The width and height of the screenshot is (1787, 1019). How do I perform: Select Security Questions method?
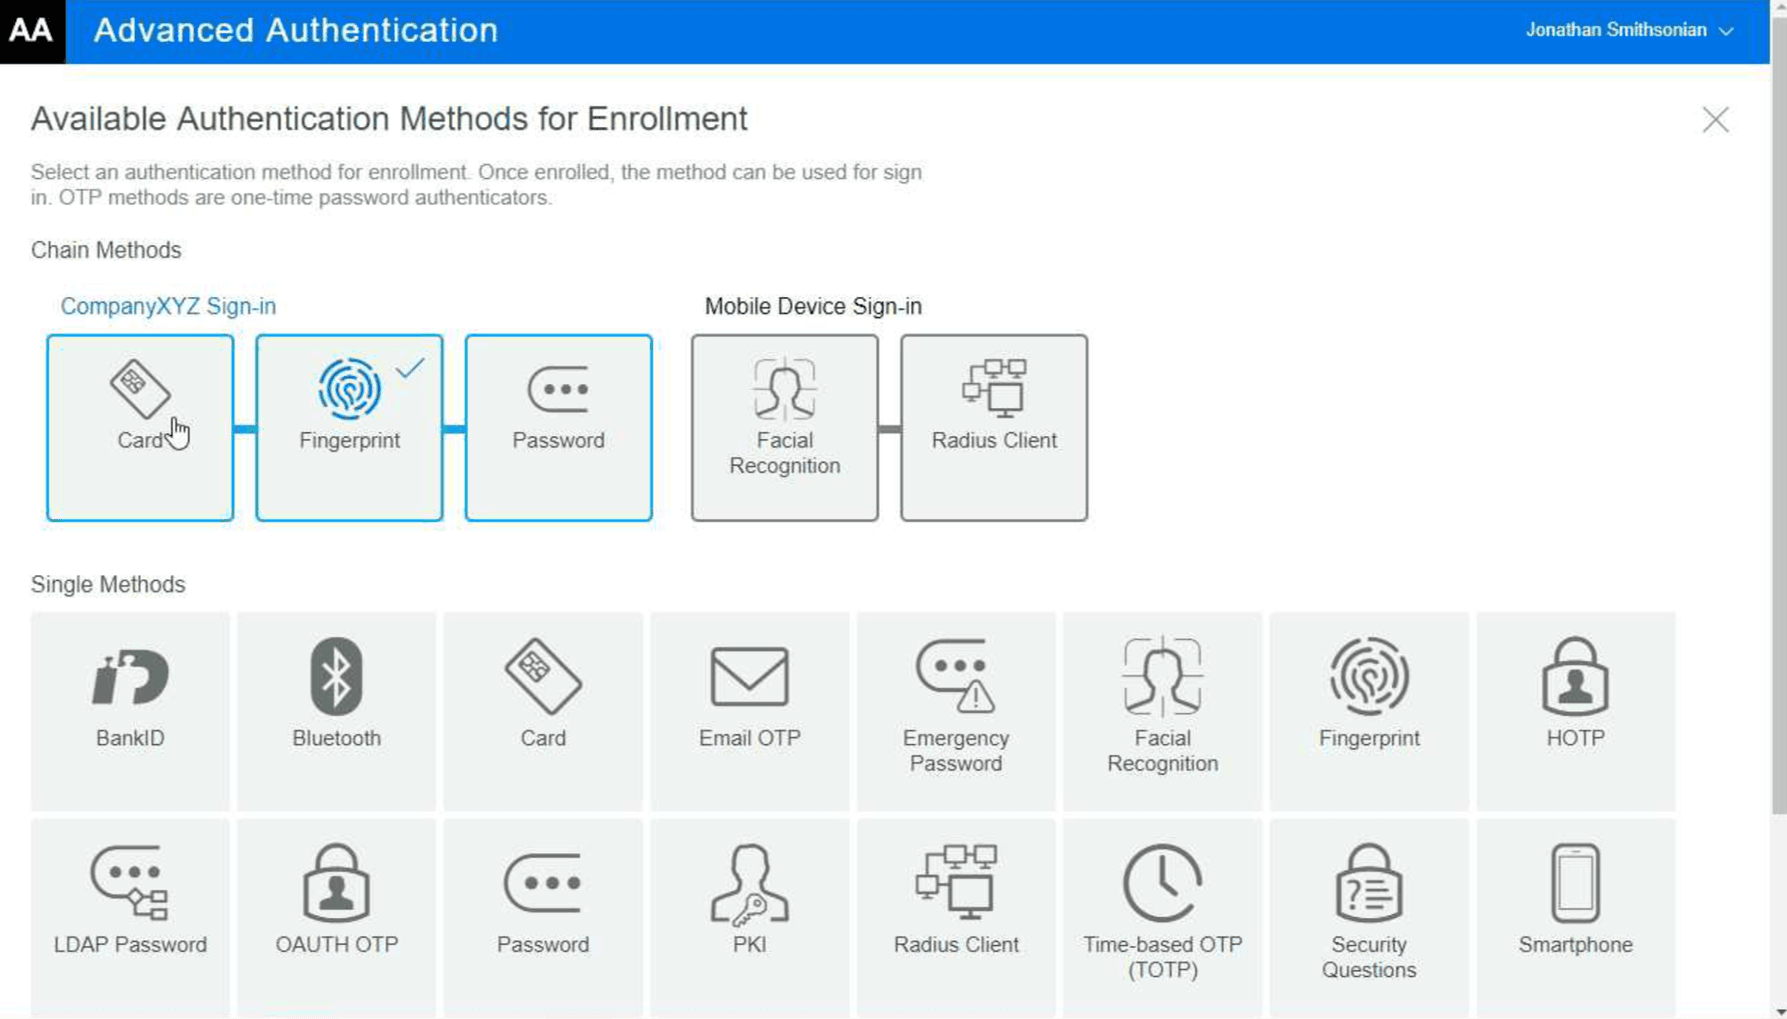pyautogui.click(x=1369, y=918)
